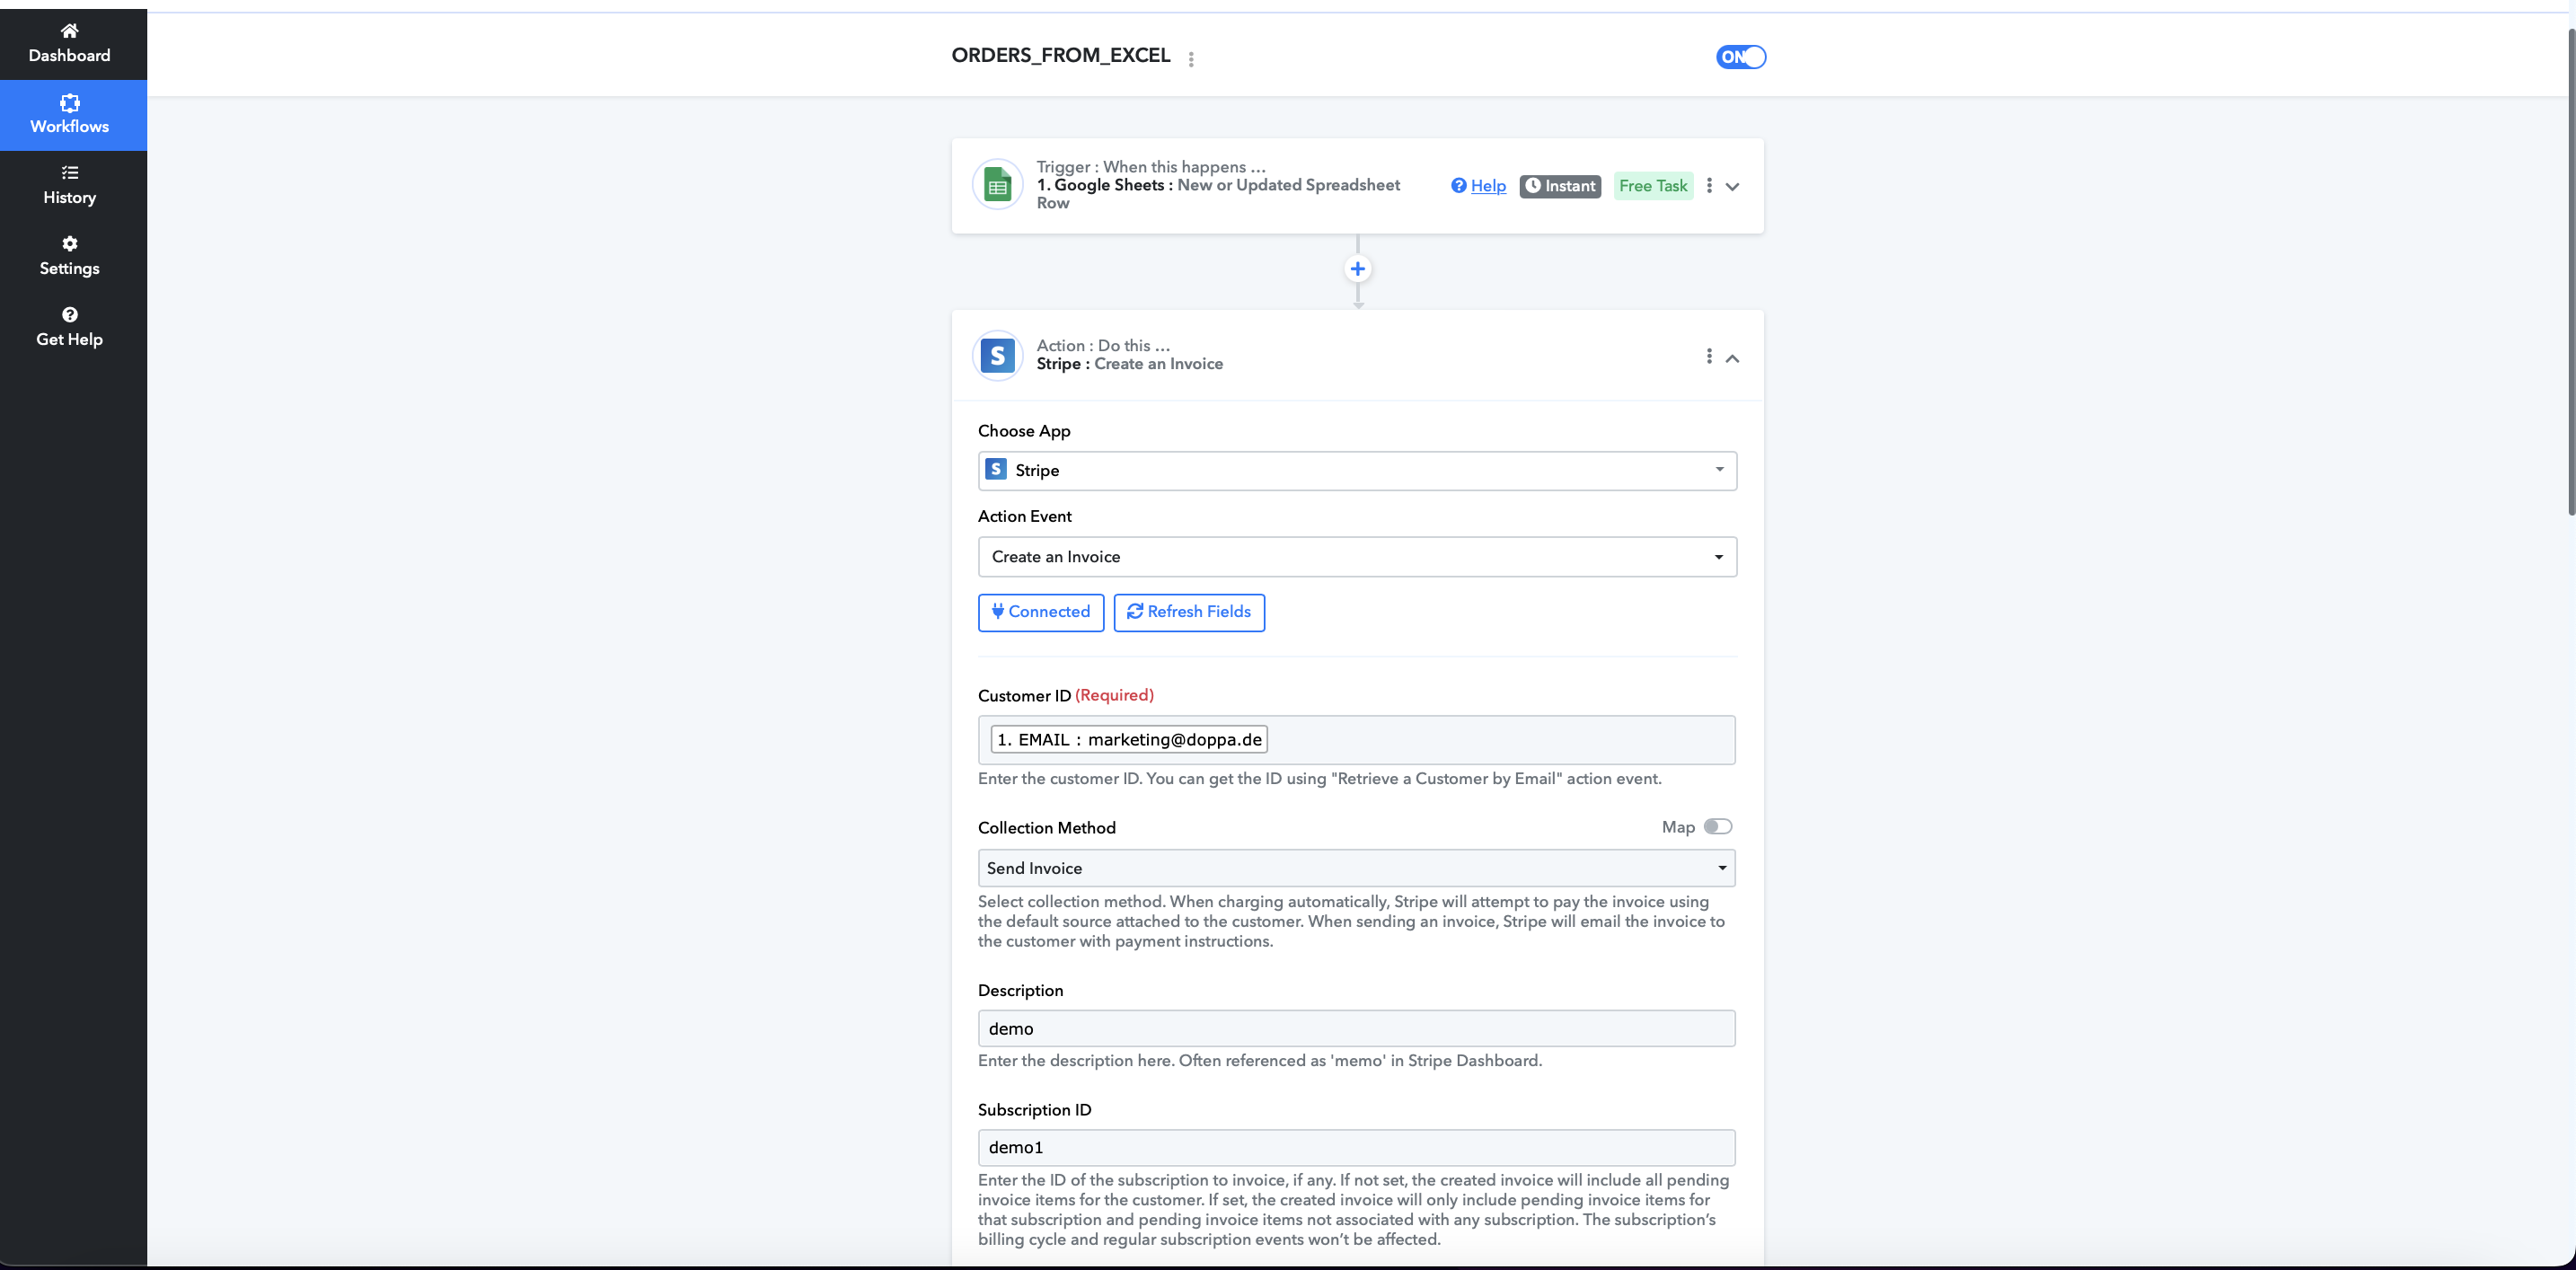
Task: Open the Settings gear icon
Action: 69,244
